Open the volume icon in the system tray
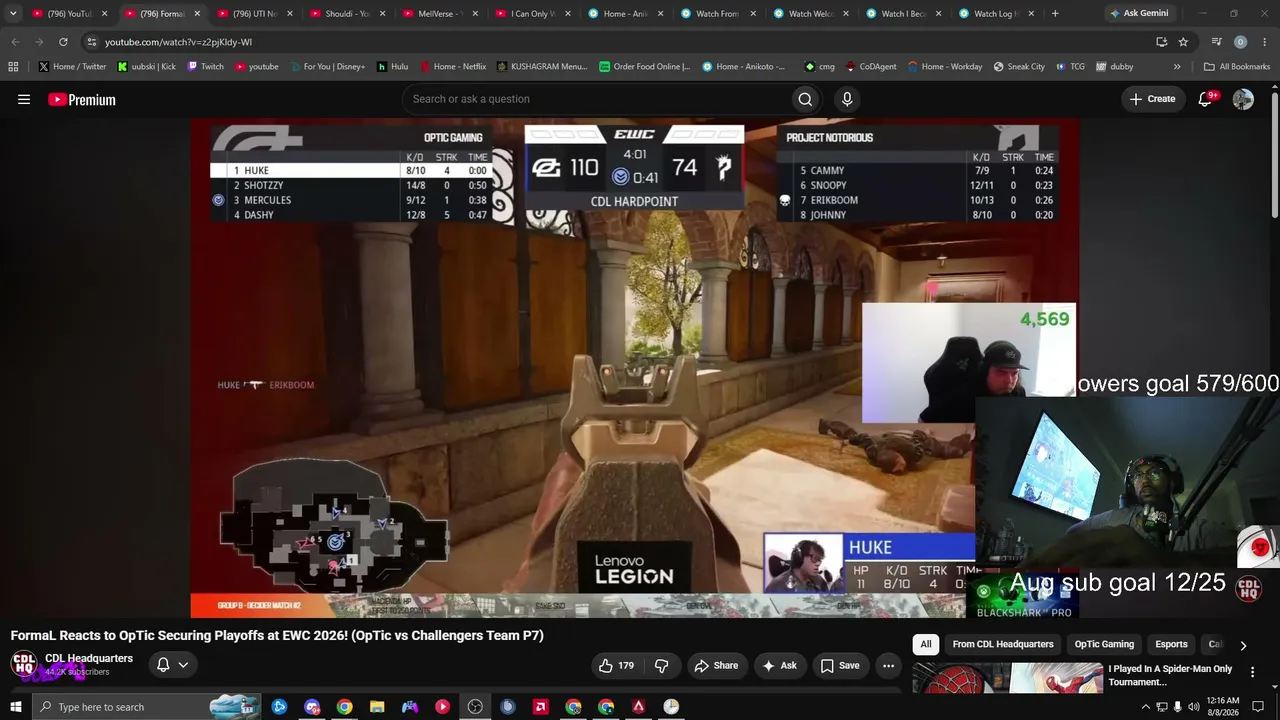 [x=1194, y=707]
